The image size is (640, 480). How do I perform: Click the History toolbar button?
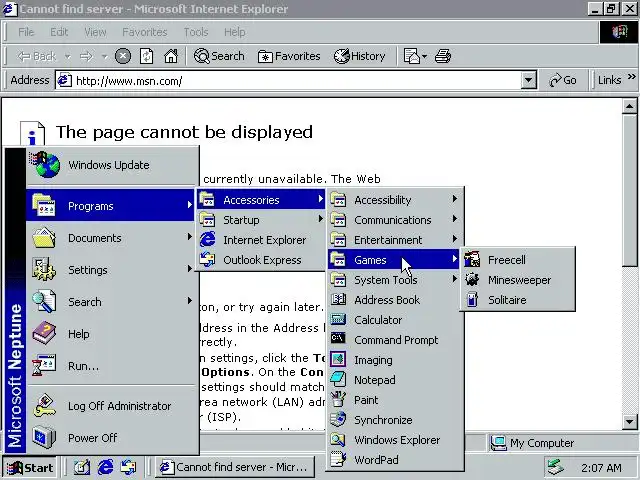pyautogui.click(x=360, y=56)
